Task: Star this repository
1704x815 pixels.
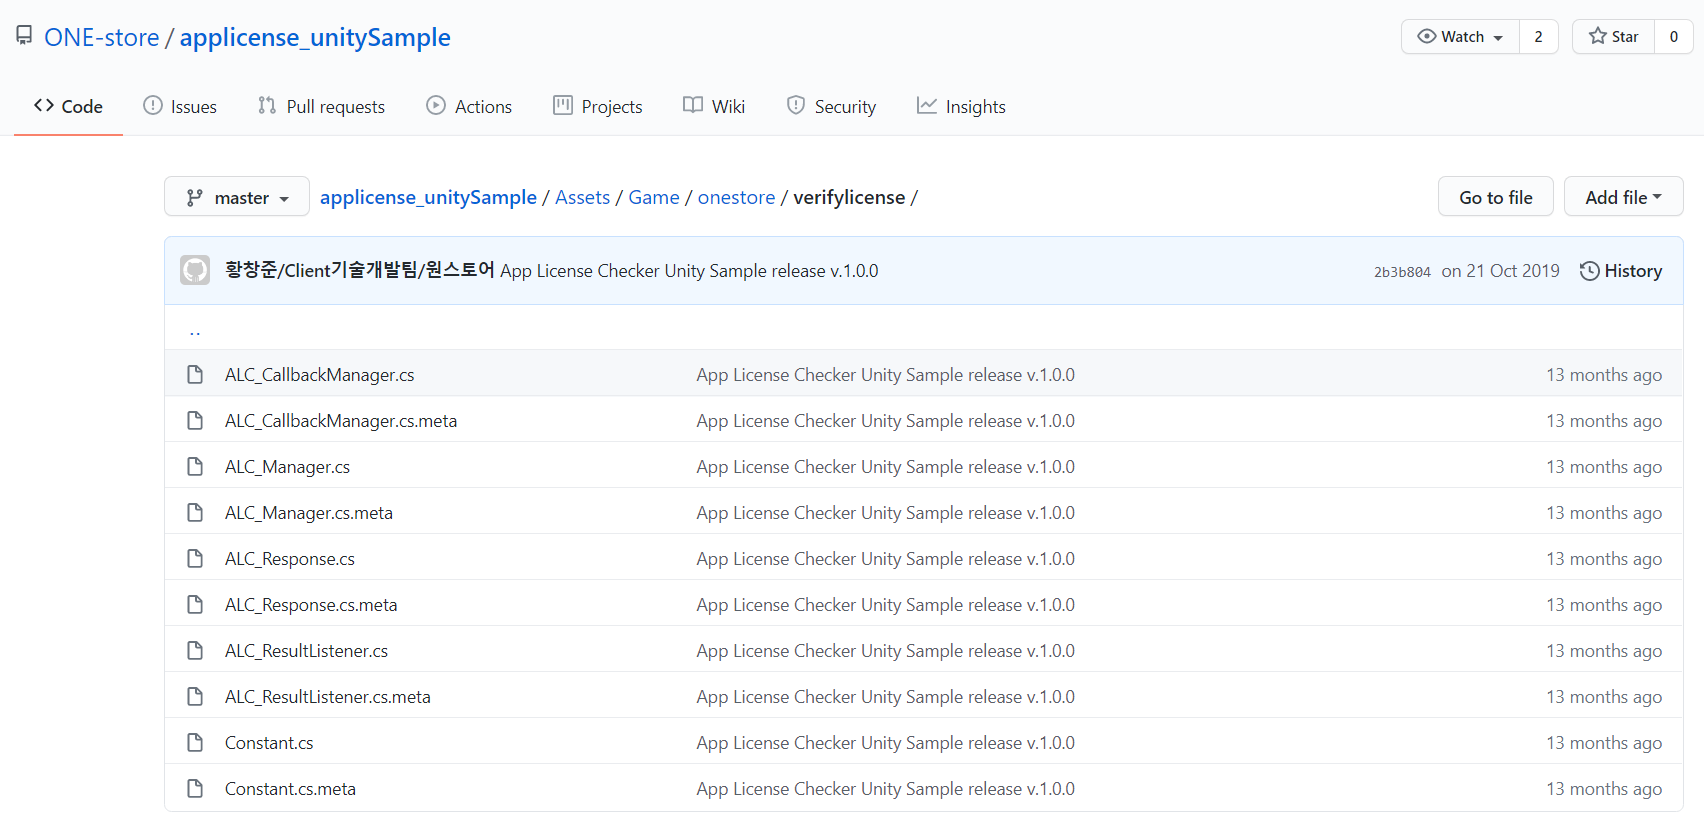Action: tap(1613, 37)
